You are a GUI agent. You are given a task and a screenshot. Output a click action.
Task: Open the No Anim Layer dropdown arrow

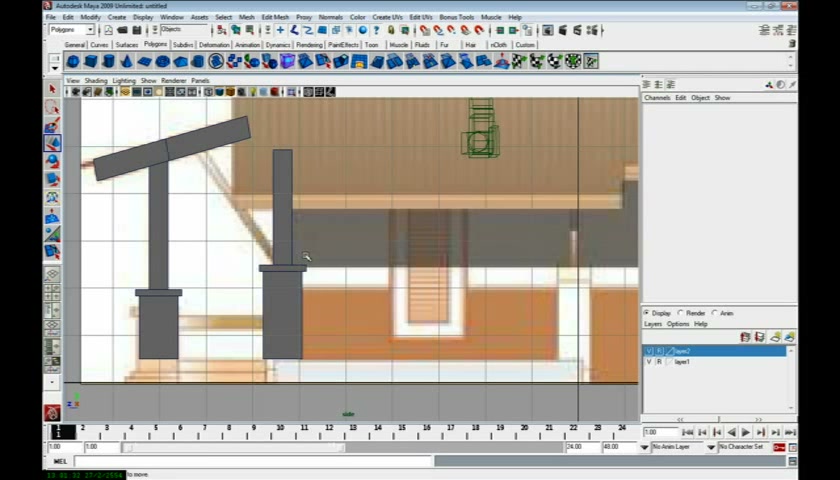tap(644, 447)
